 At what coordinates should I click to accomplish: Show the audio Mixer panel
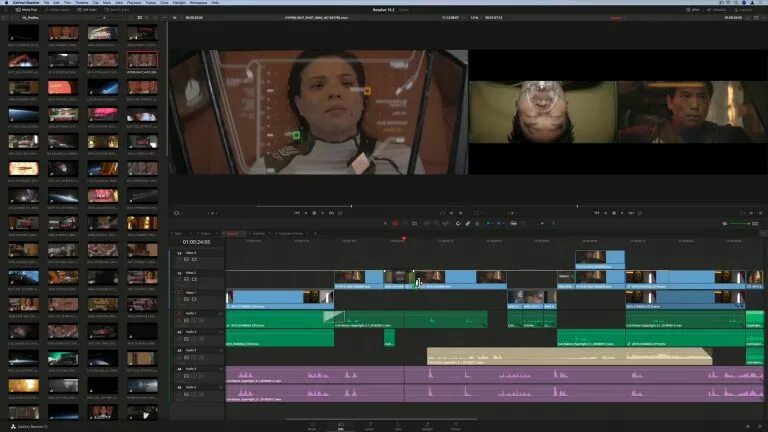click(x=693, y=10)
